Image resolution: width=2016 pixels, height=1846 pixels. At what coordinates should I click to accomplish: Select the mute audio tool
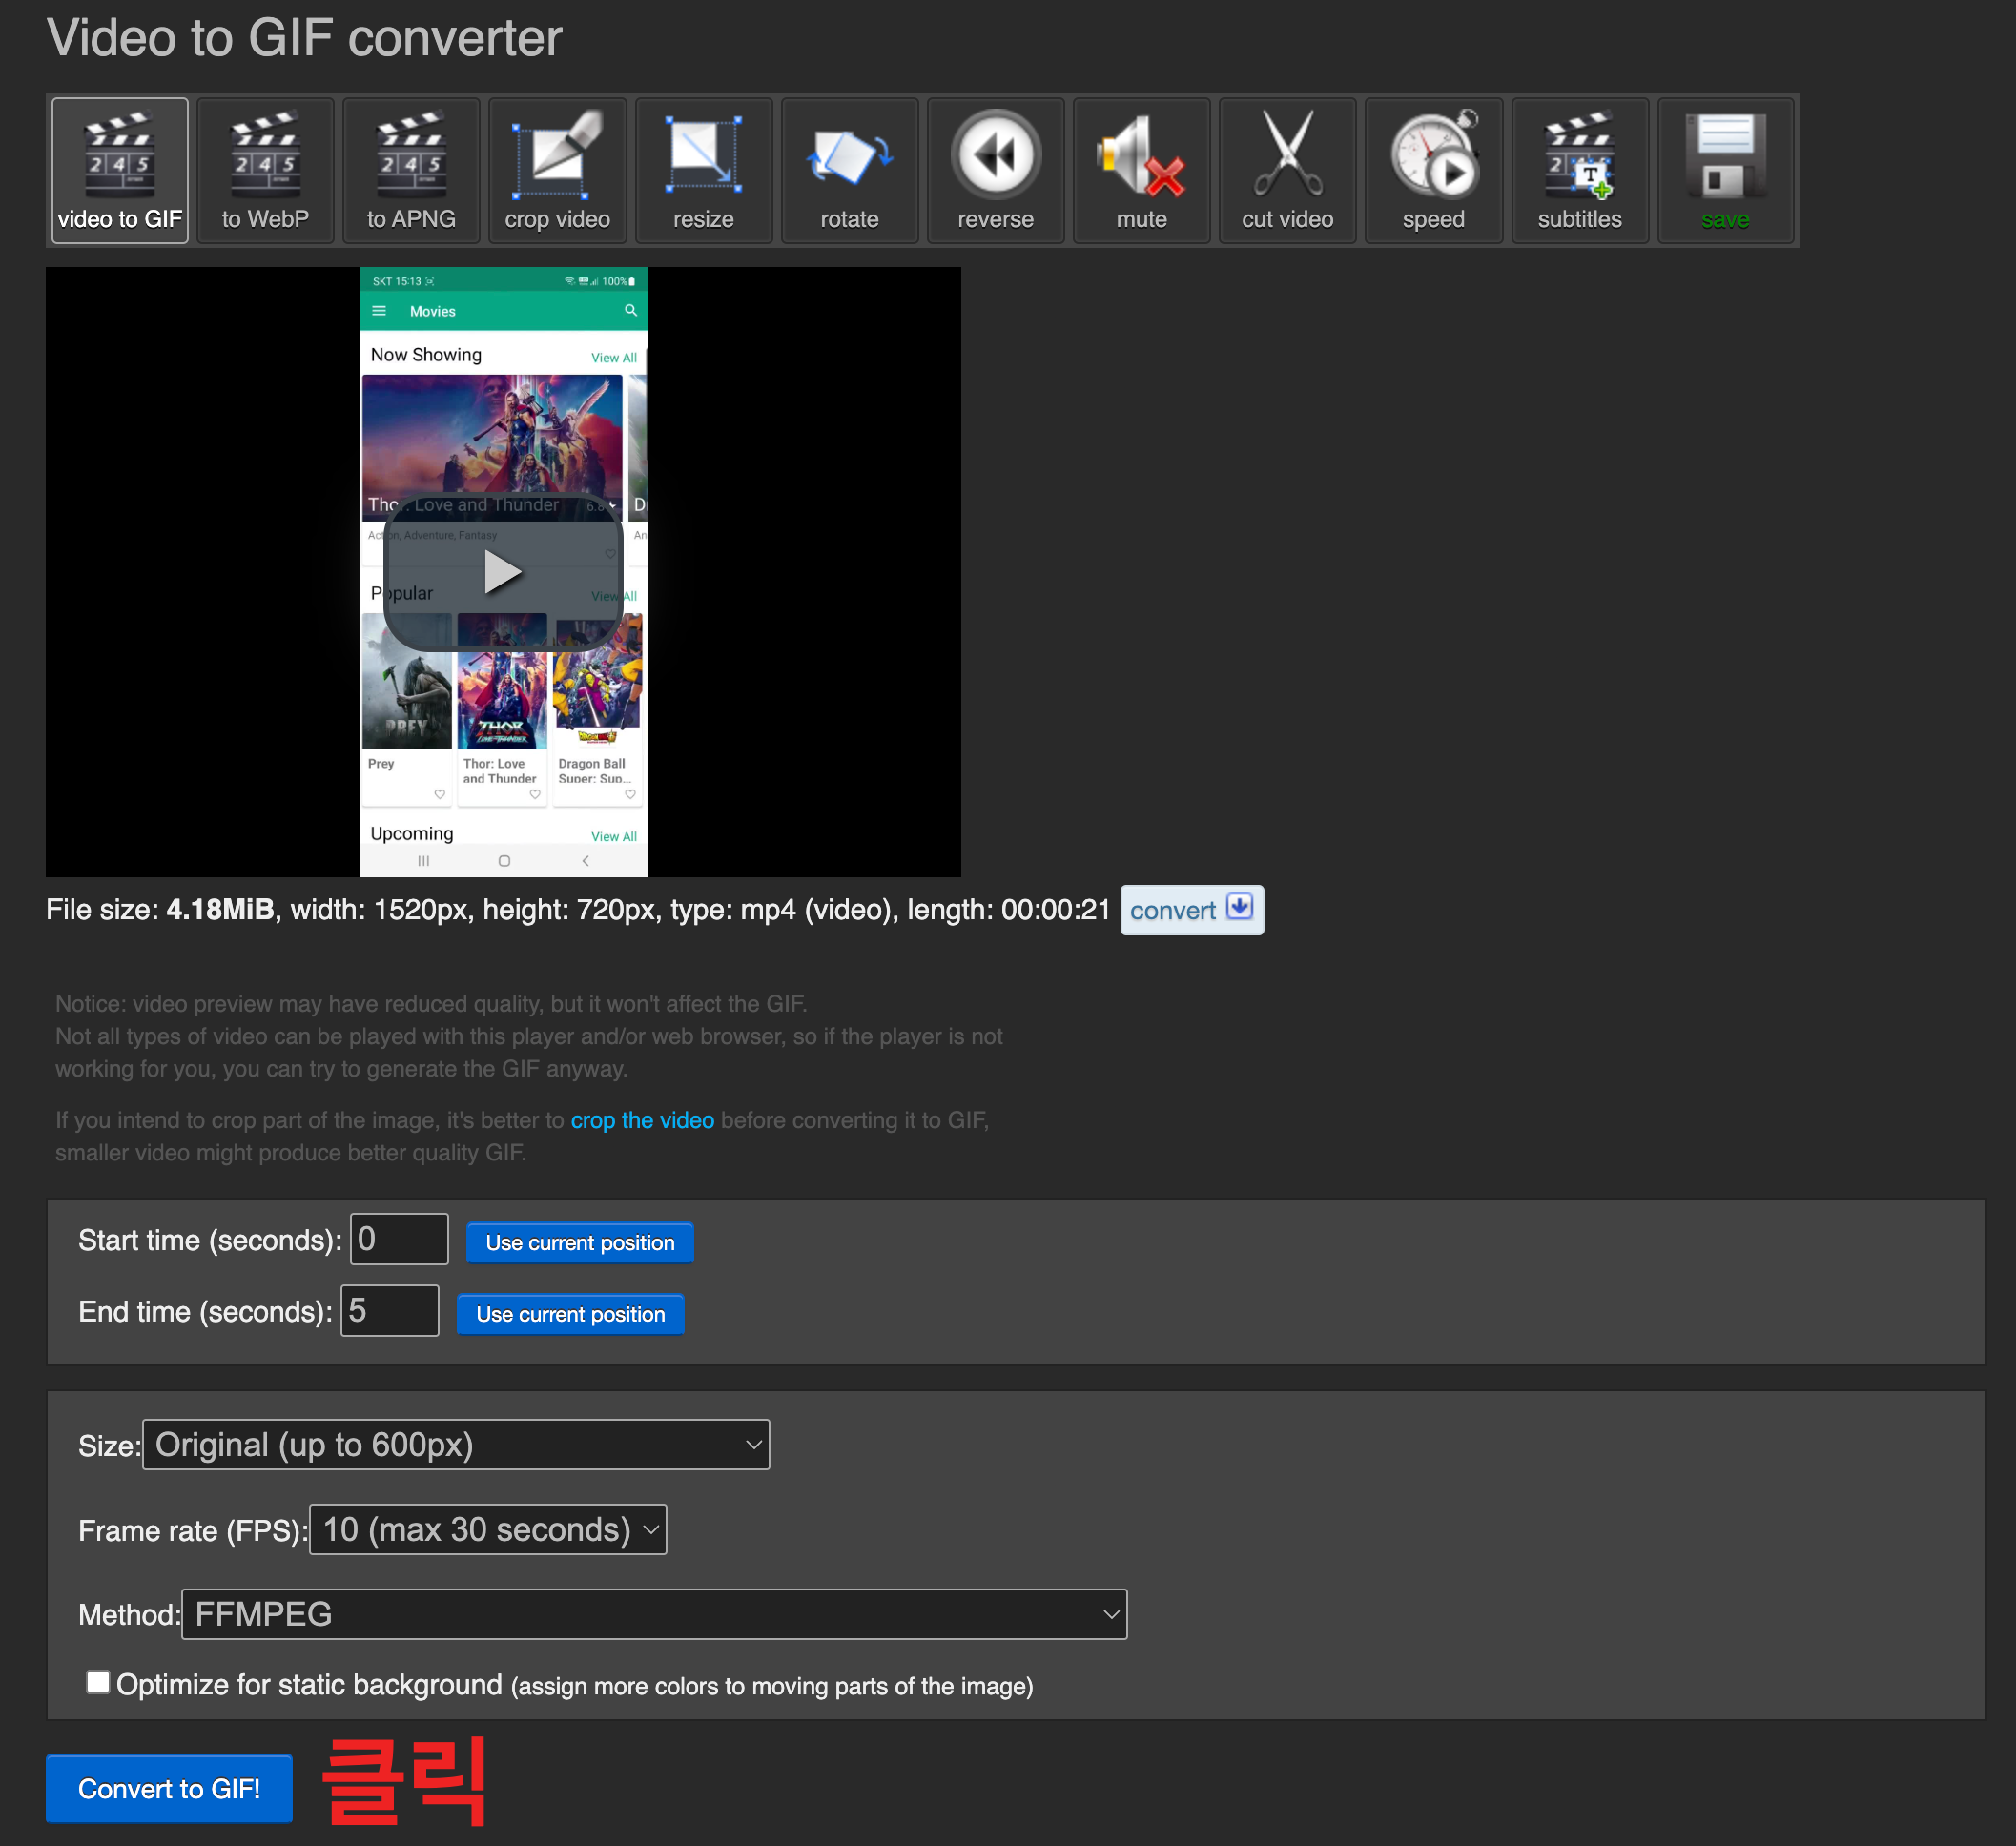click(1141, 170)
